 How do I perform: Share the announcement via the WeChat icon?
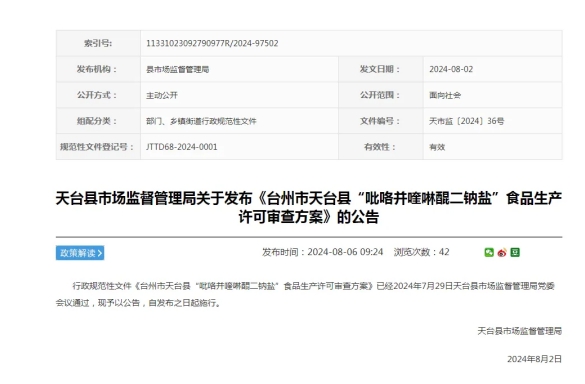point(489,253)
